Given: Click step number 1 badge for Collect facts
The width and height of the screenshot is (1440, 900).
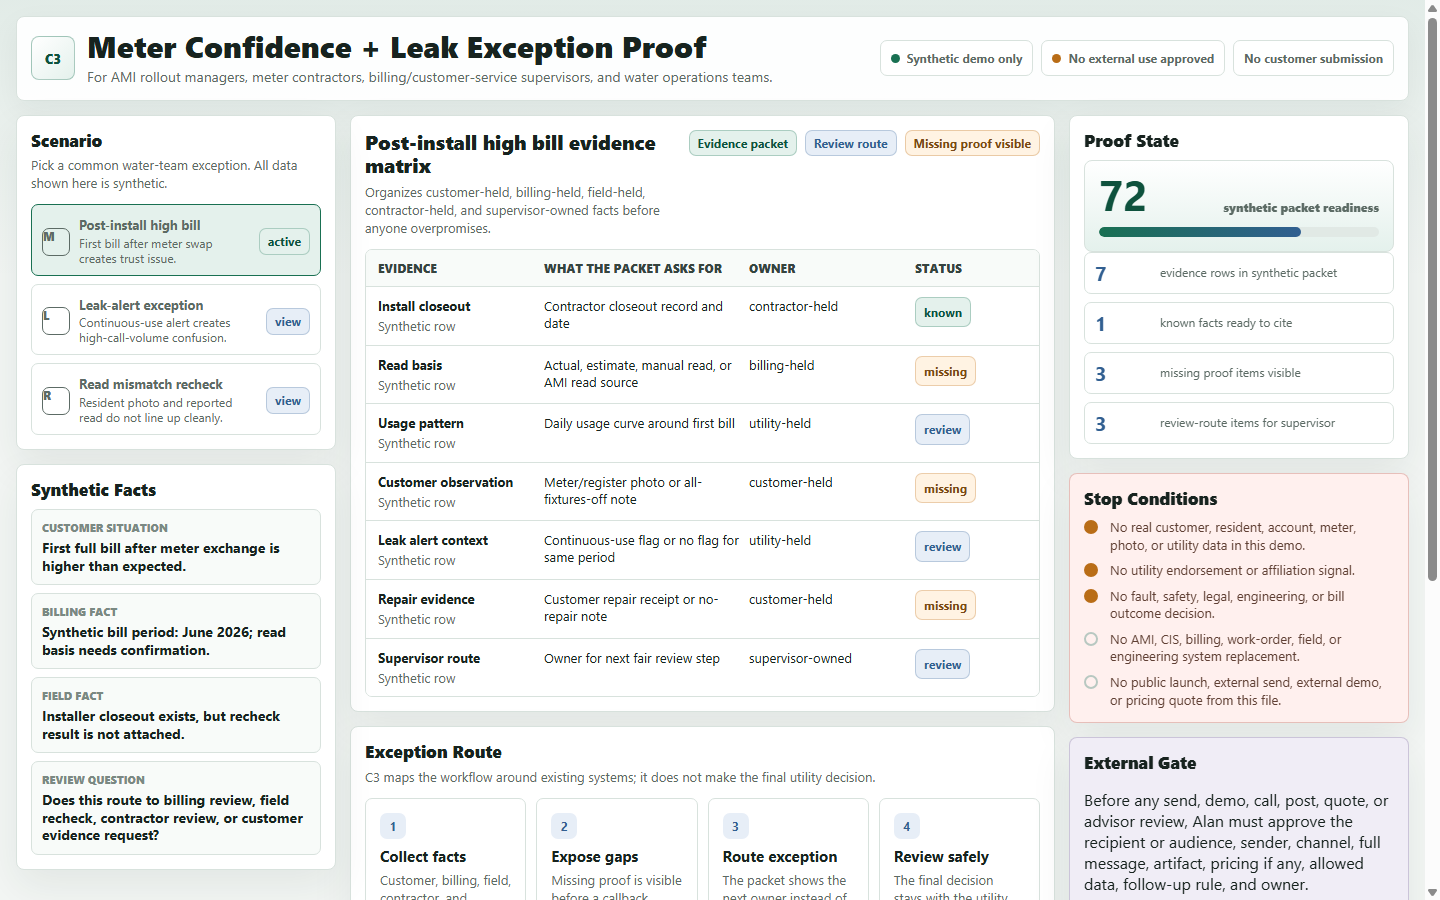Looking at the screenshot, I should click(393, 826).
